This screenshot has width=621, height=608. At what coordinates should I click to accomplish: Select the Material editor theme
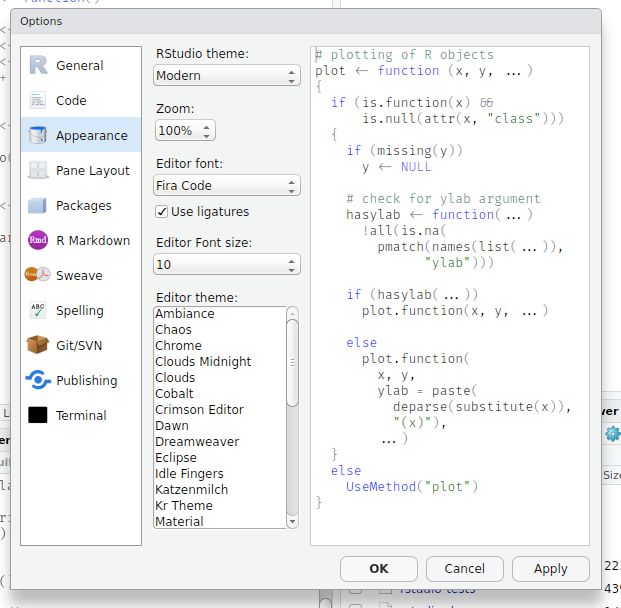tap(220, 521)
